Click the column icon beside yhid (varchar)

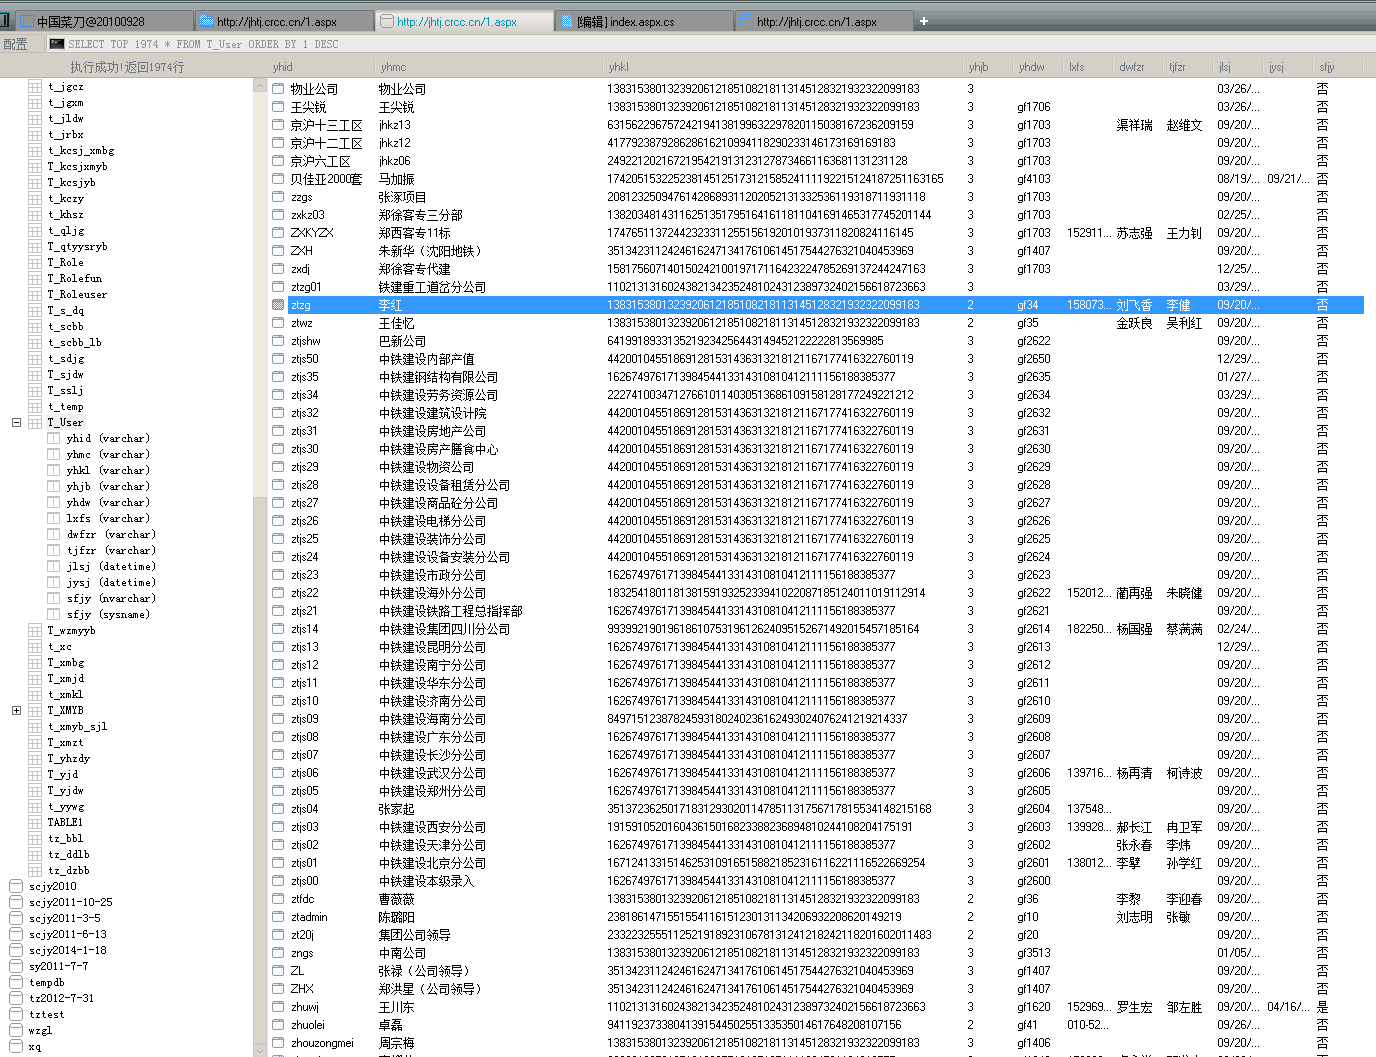54,439
